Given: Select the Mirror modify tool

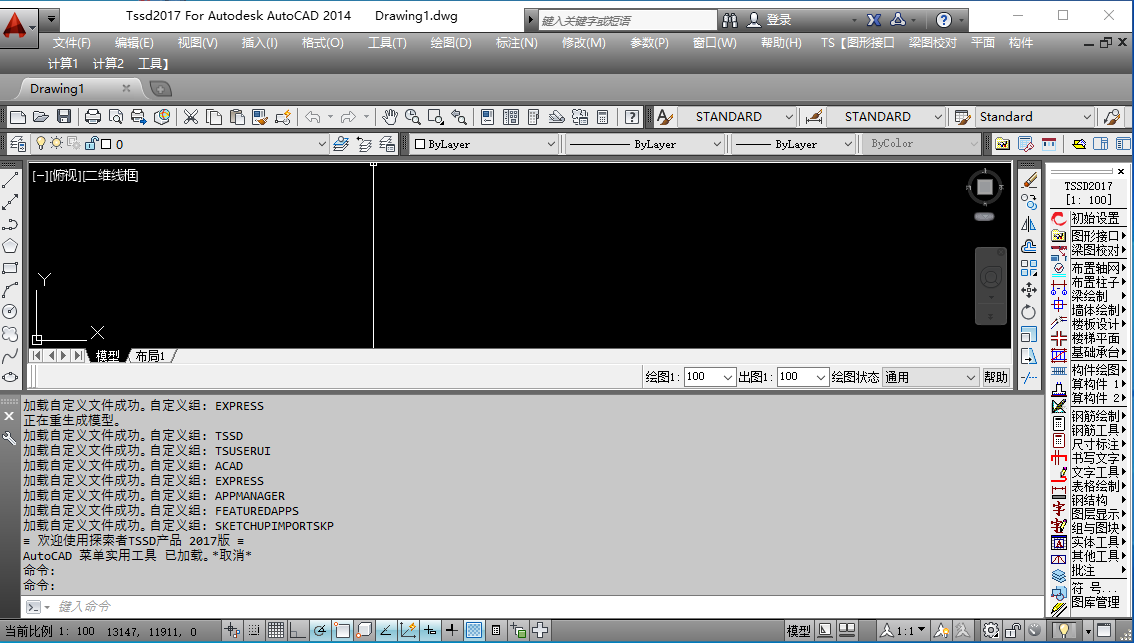Looking at the screenshot, I should click(1029, 224).
